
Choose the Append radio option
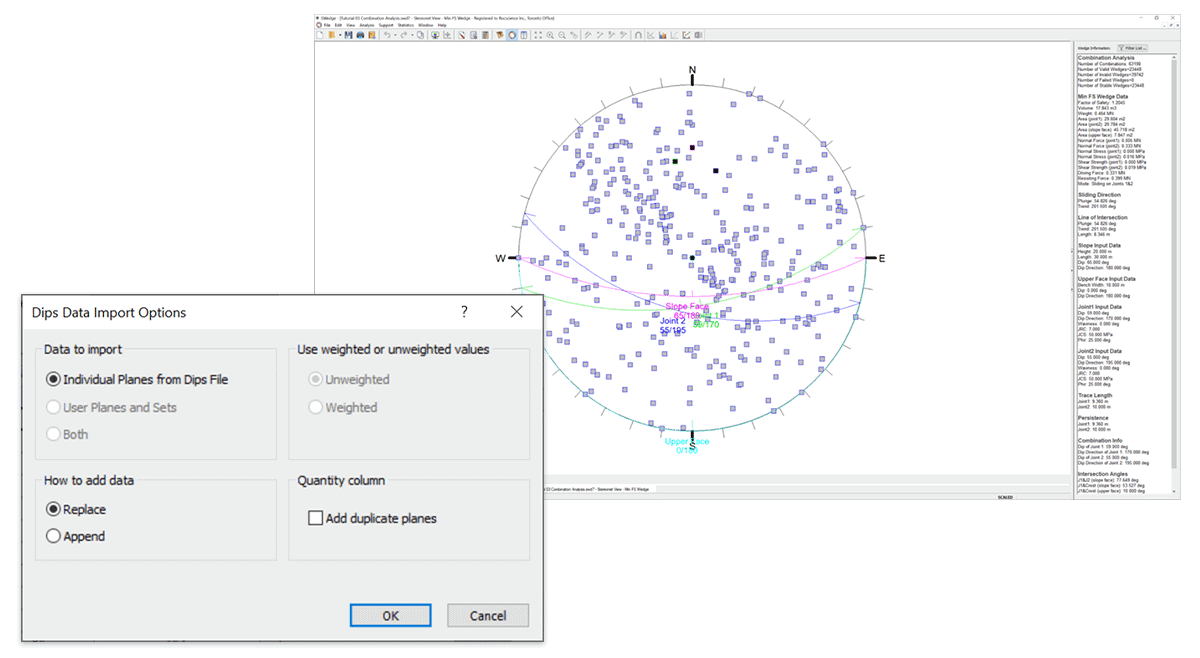(53, 536)
